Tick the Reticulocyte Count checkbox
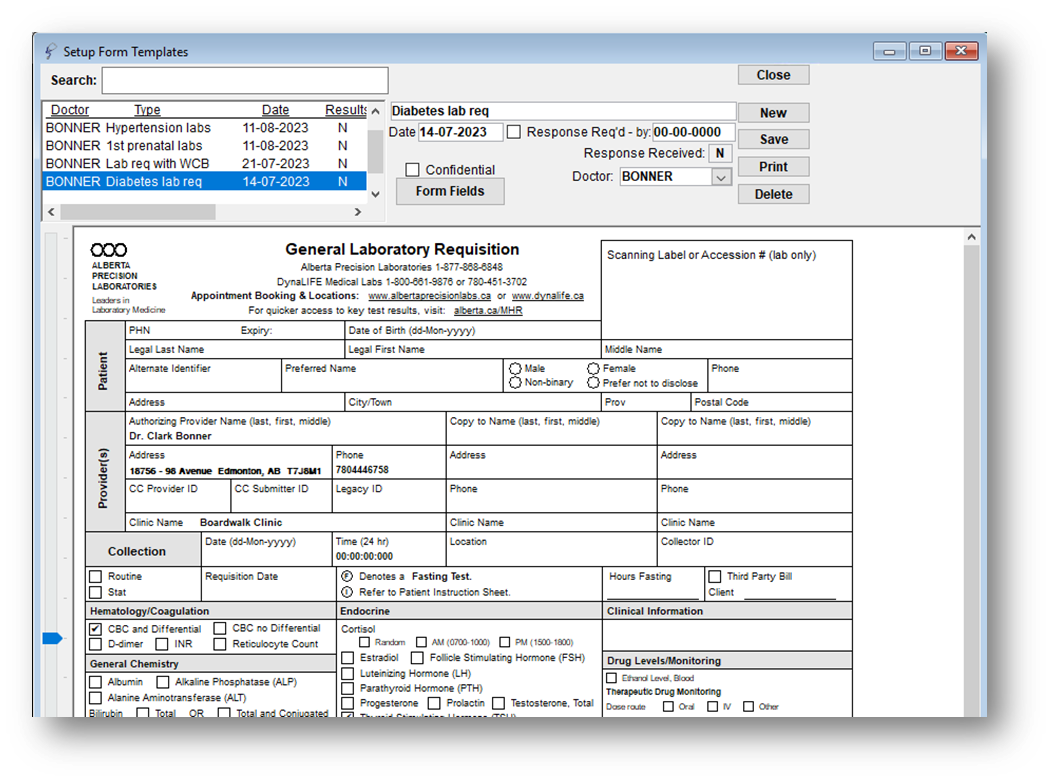1052x782 pixels. [220, 645]
